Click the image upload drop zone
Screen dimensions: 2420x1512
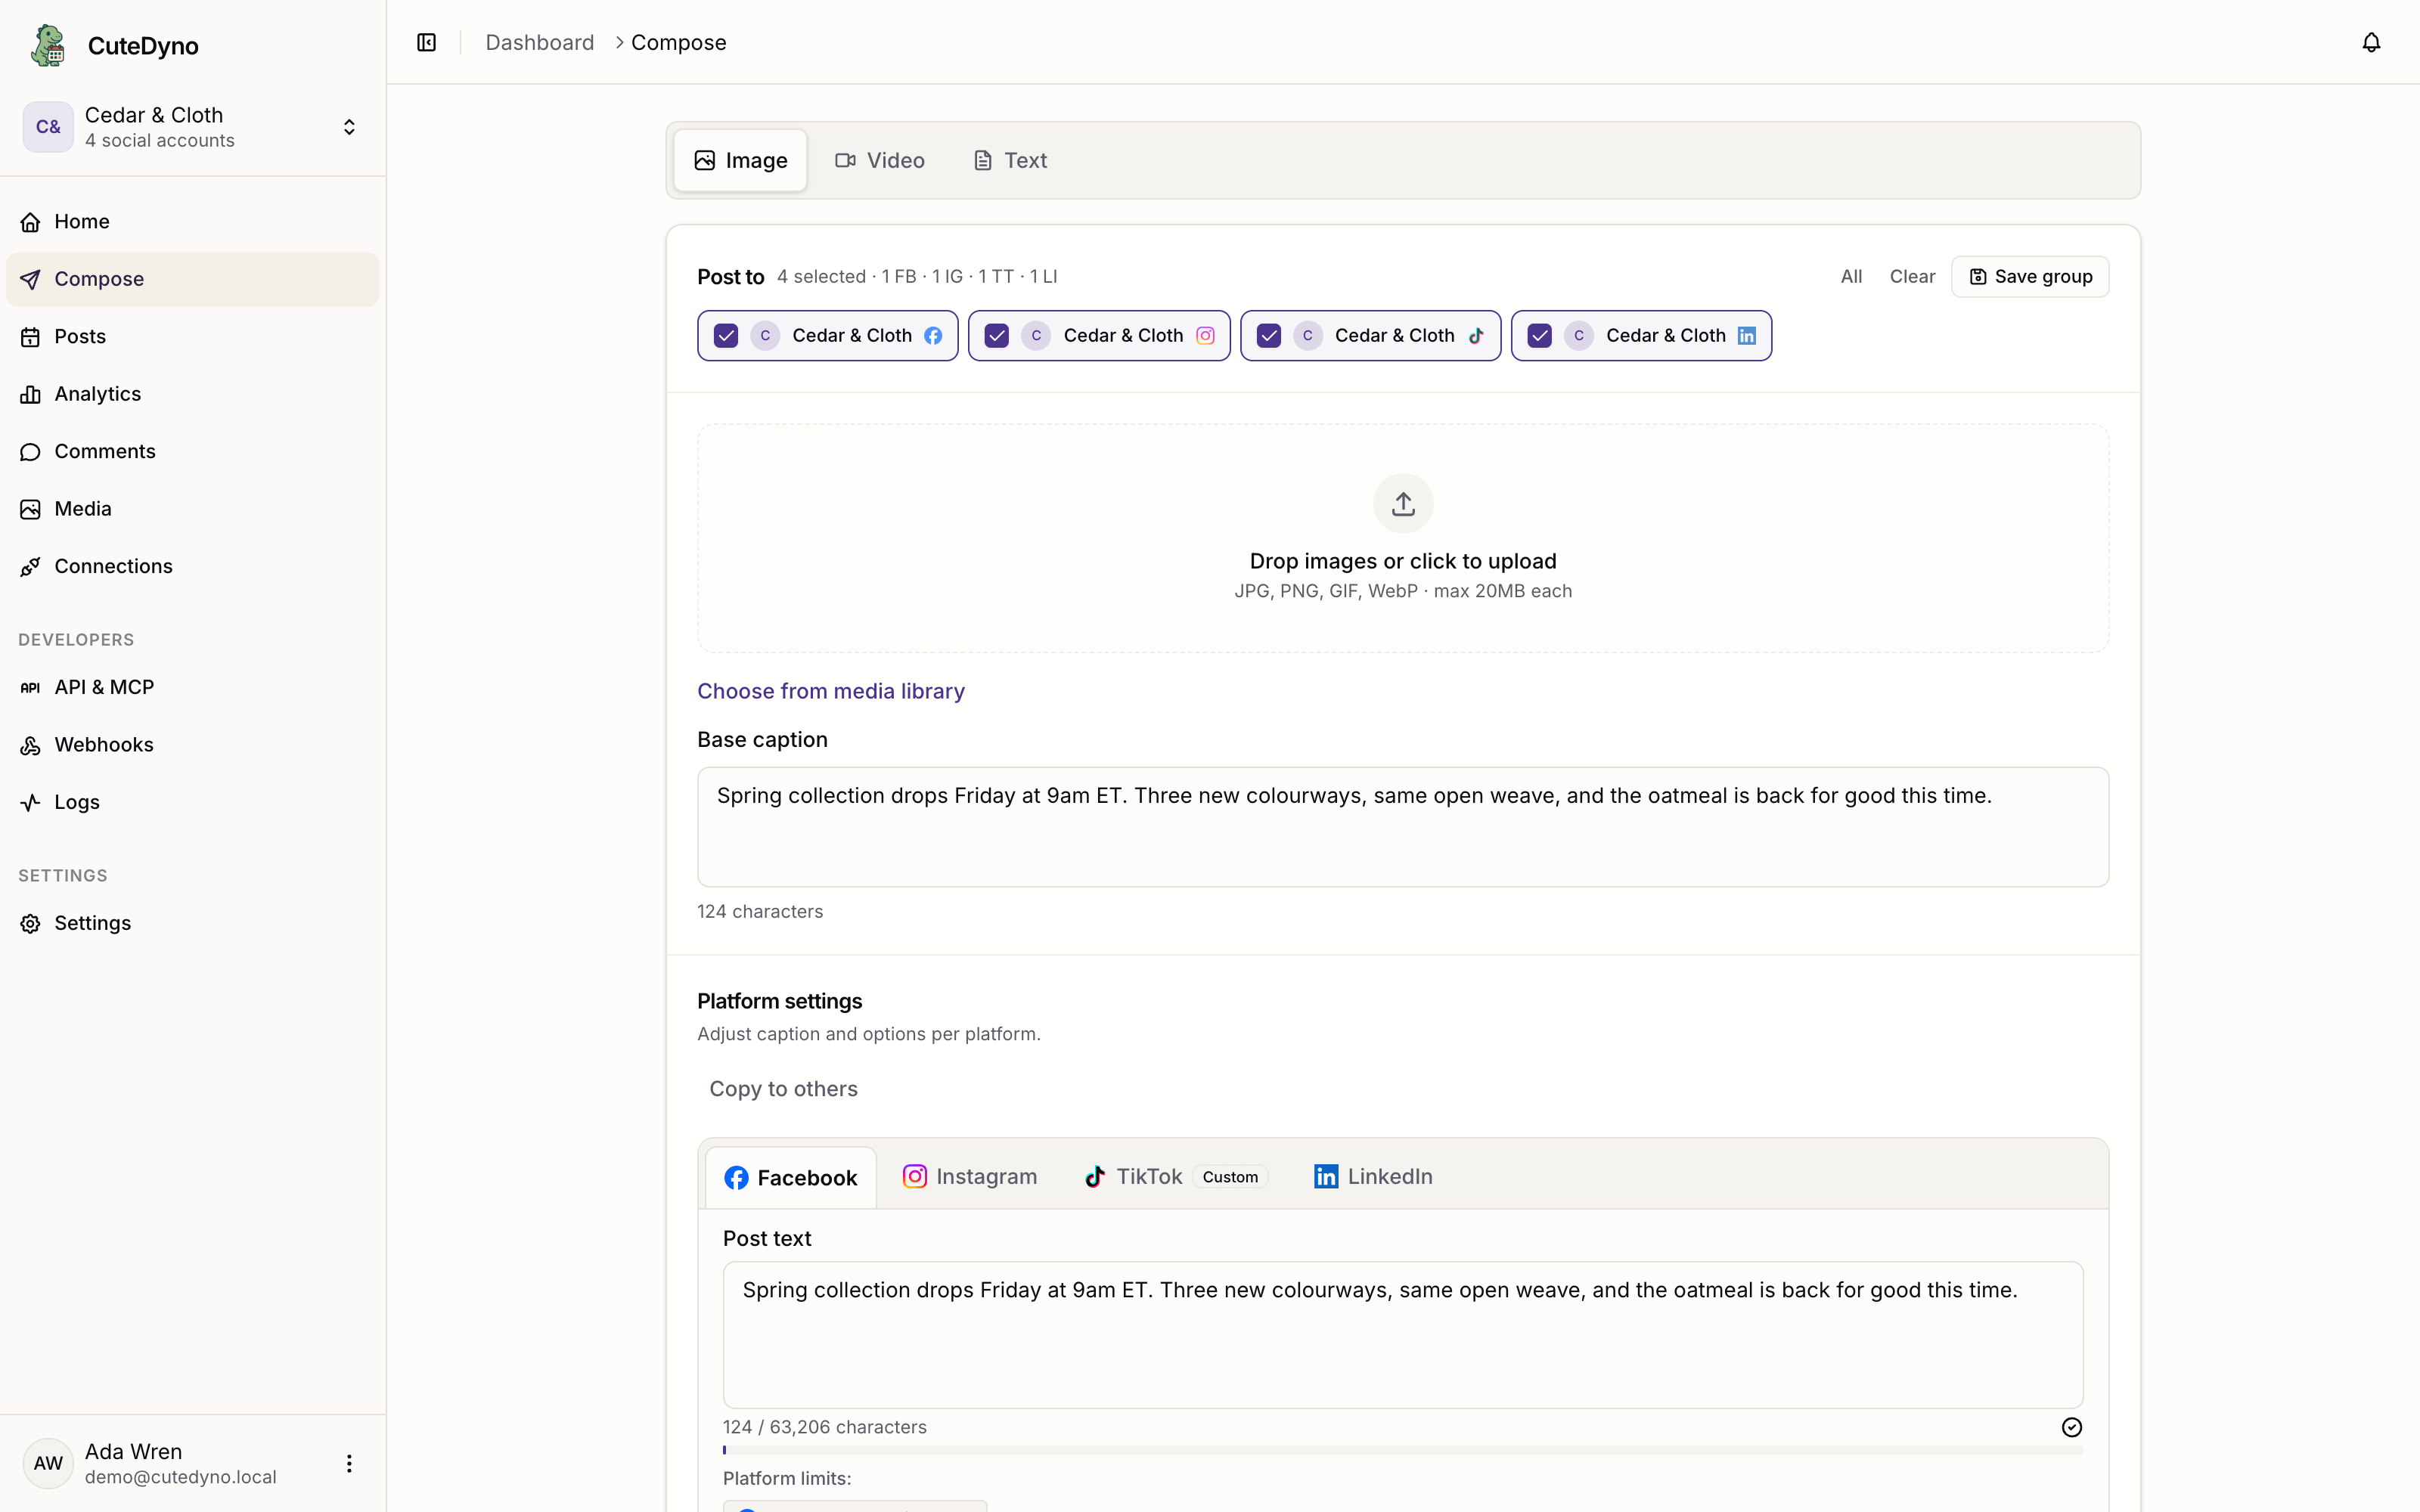click(1403, 538)
